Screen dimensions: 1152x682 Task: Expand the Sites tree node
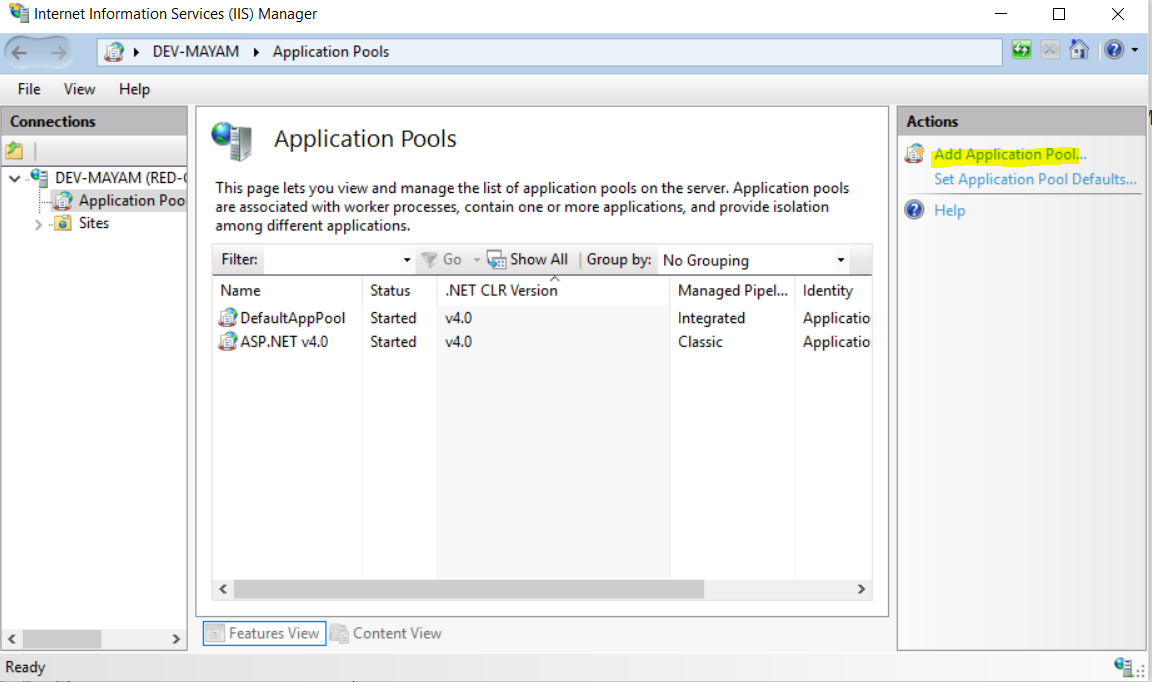click(x=39, y=224)
